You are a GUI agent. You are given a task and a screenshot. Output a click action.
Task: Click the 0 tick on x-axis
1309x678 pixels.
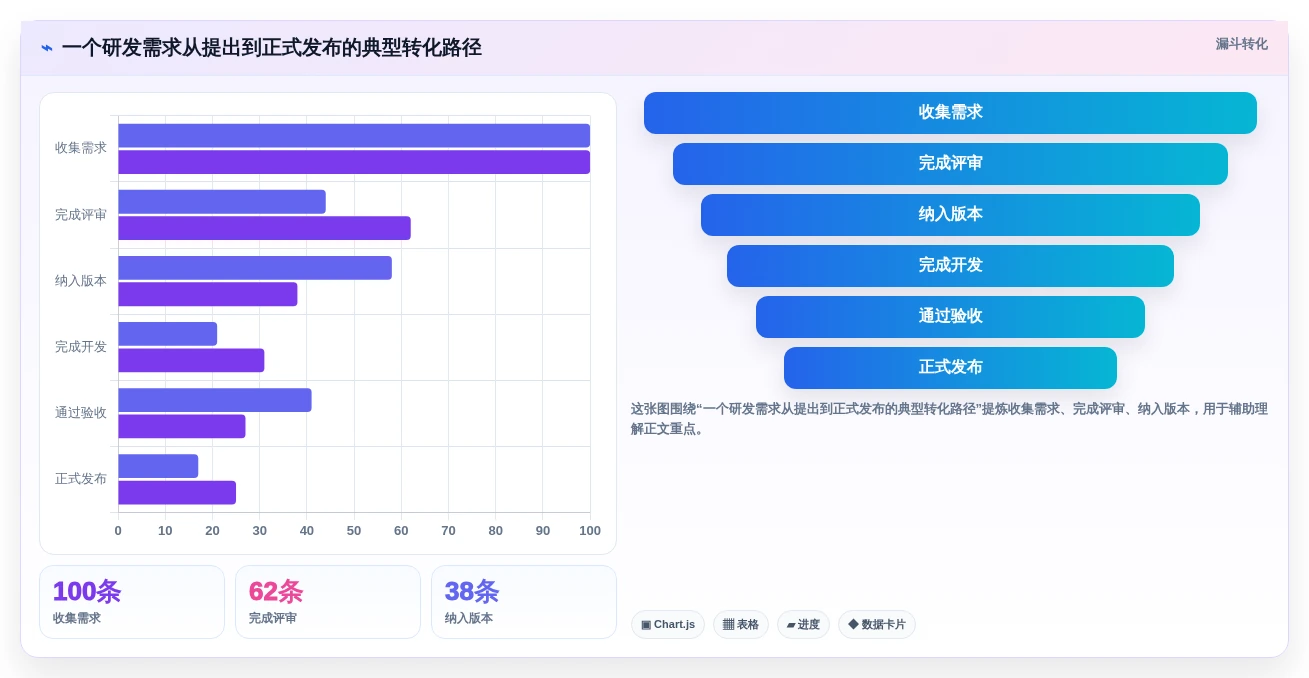pos(118,531)
